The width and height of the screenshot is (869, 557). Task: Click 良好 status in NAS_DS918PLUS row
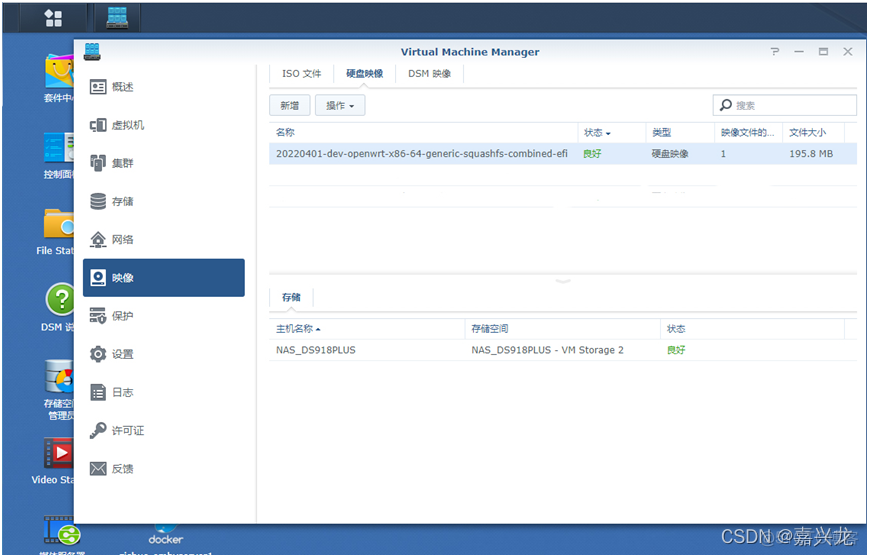click(x=676, y=350)
